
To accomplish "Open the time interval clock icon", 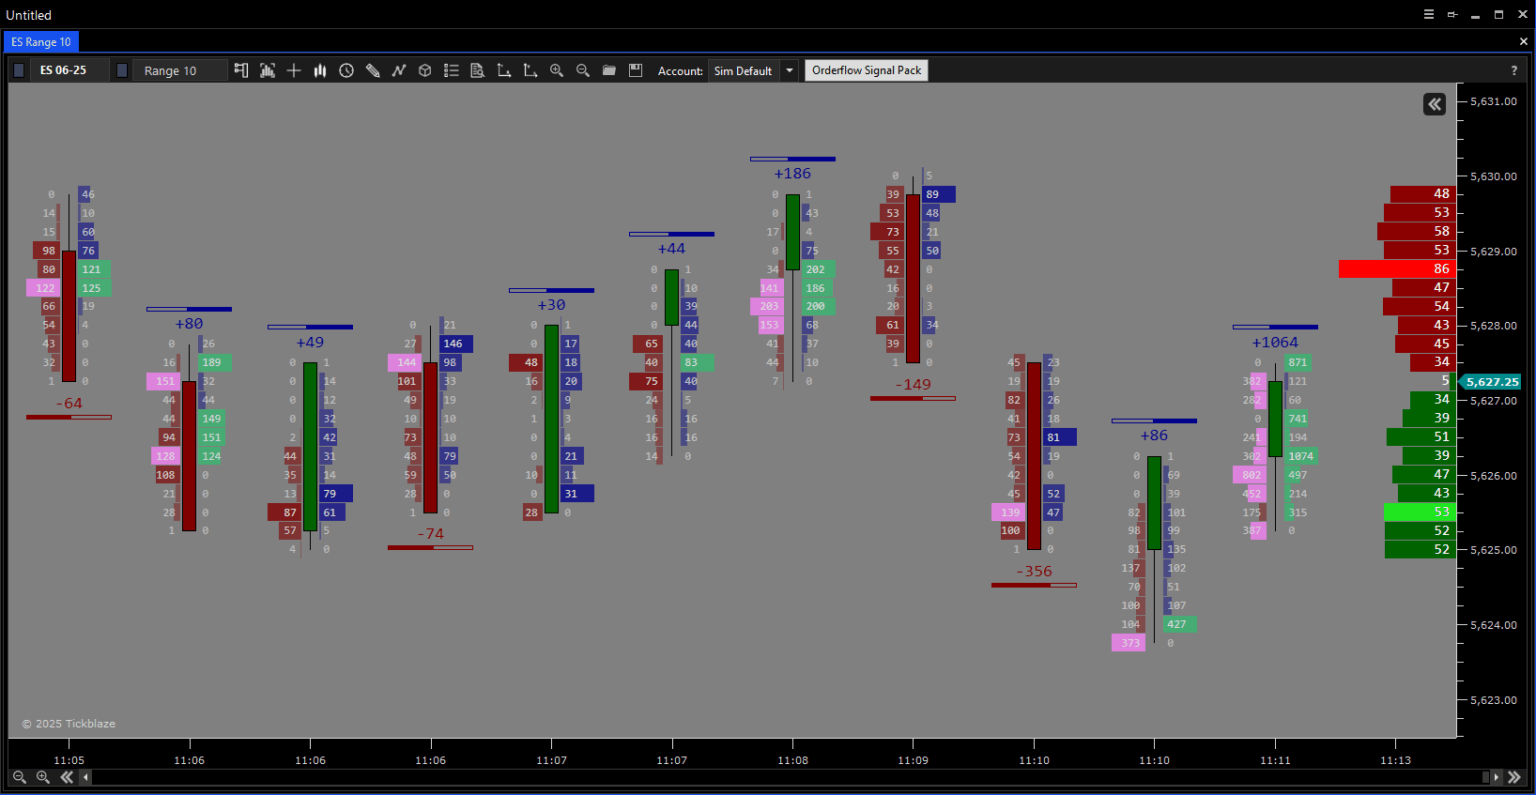I will (x=345, y=70).
